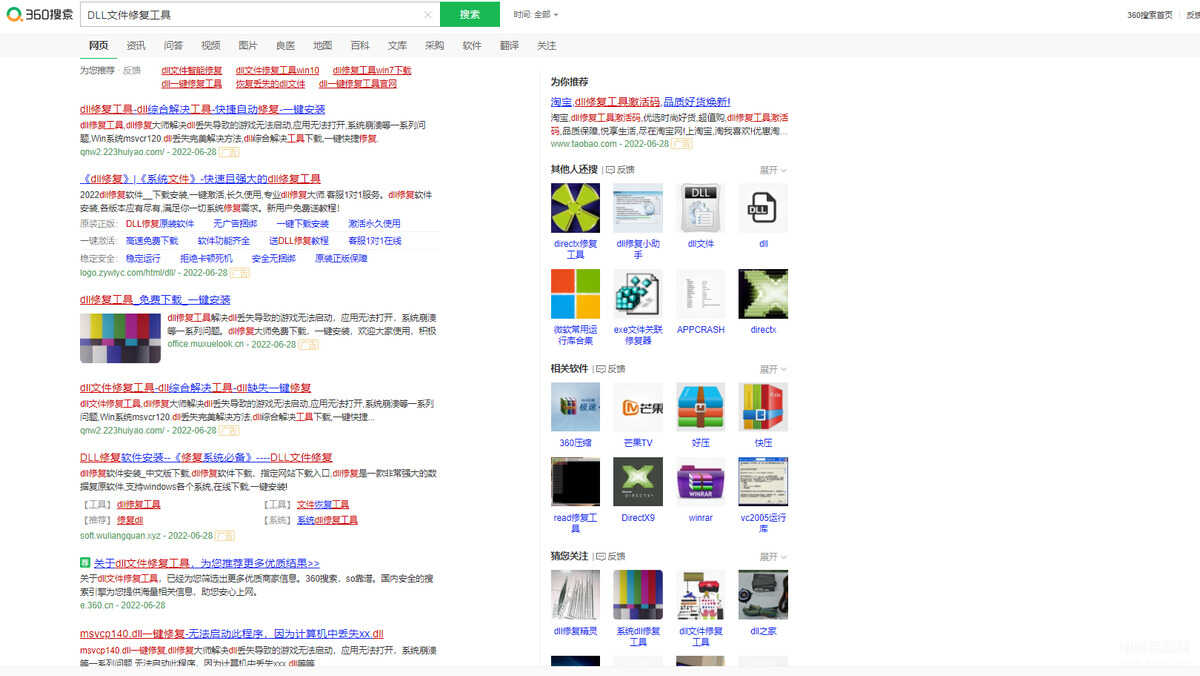
Task: Switch to the 软件 tab
Action: click(x=472, y=45)
